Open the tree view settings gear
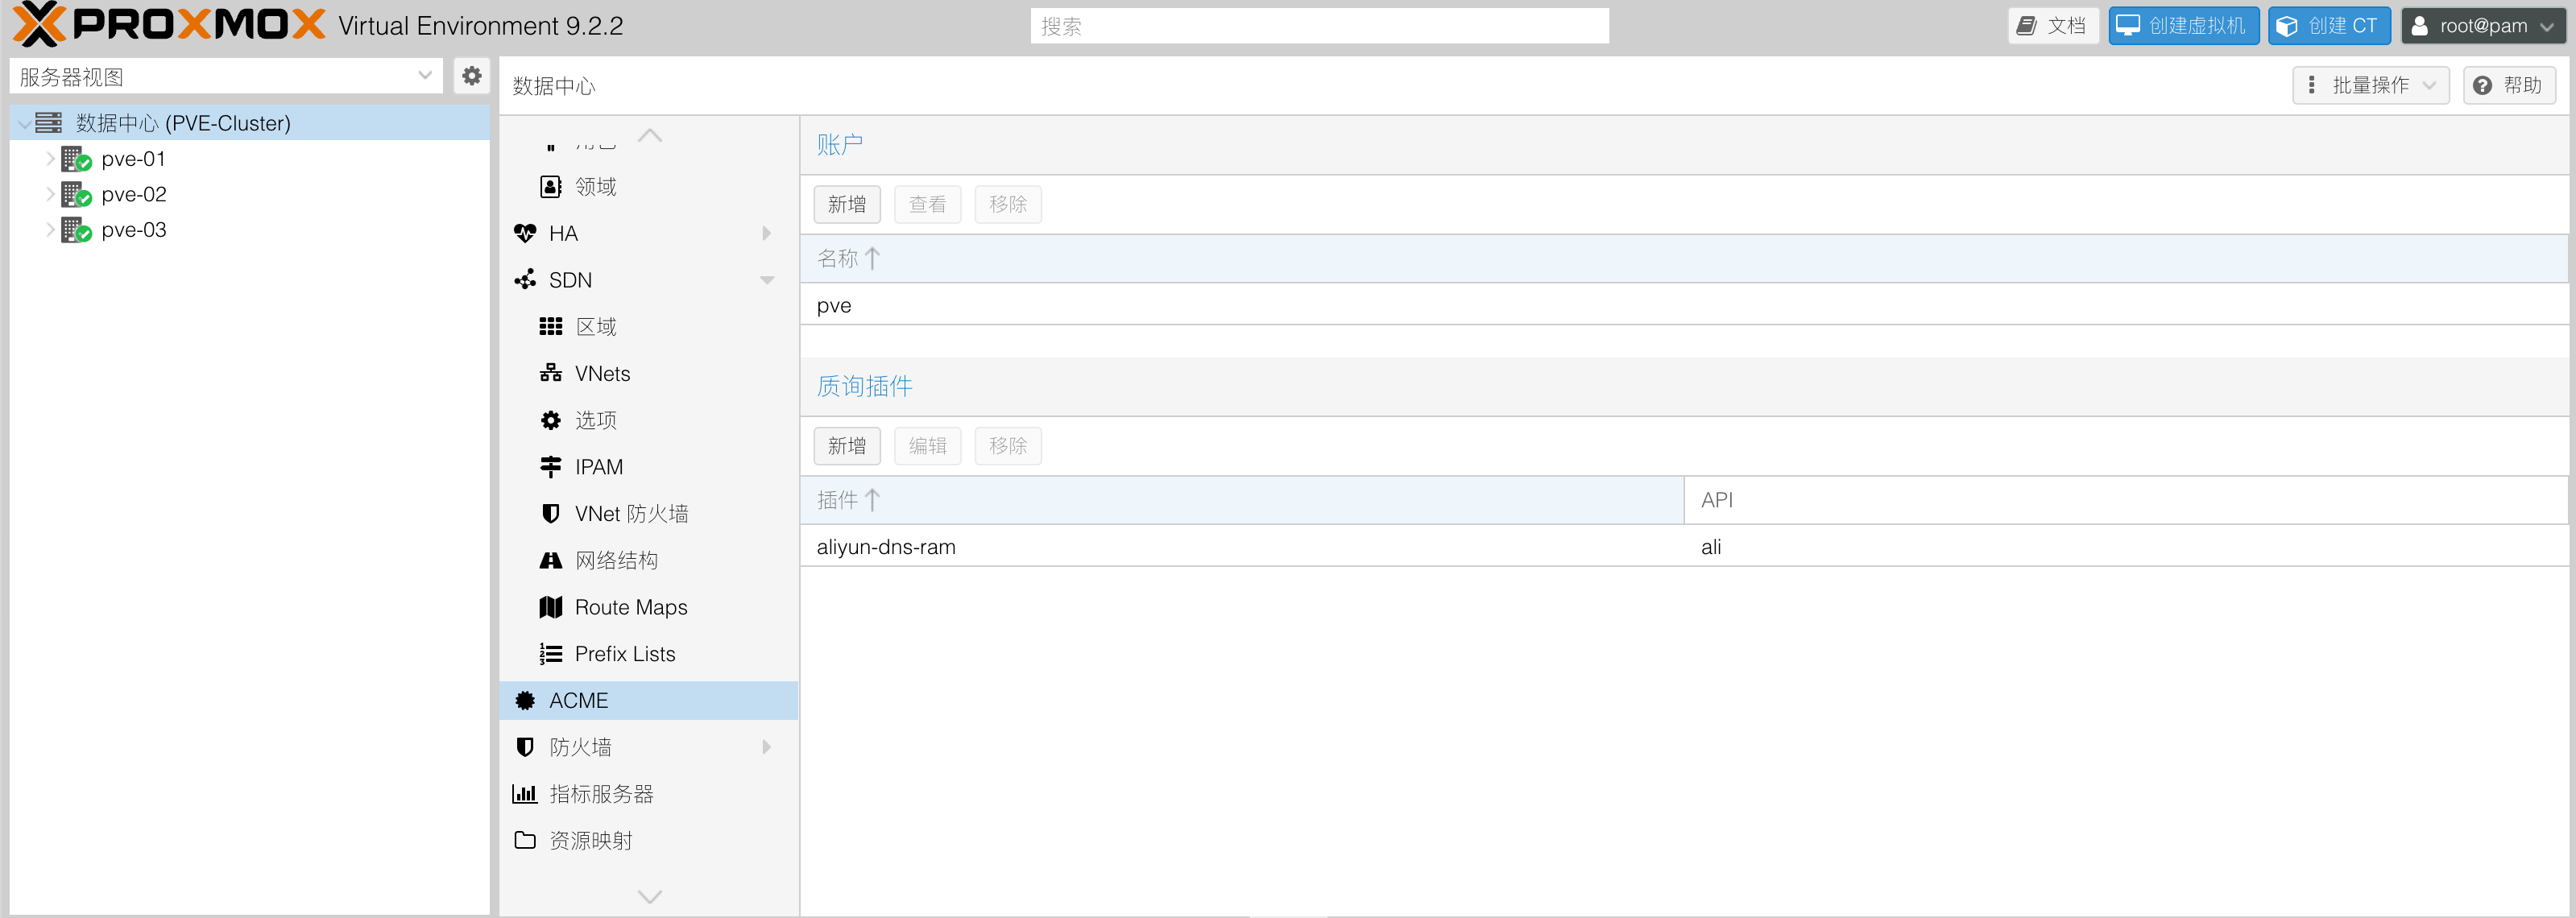 tap(472, 76)
